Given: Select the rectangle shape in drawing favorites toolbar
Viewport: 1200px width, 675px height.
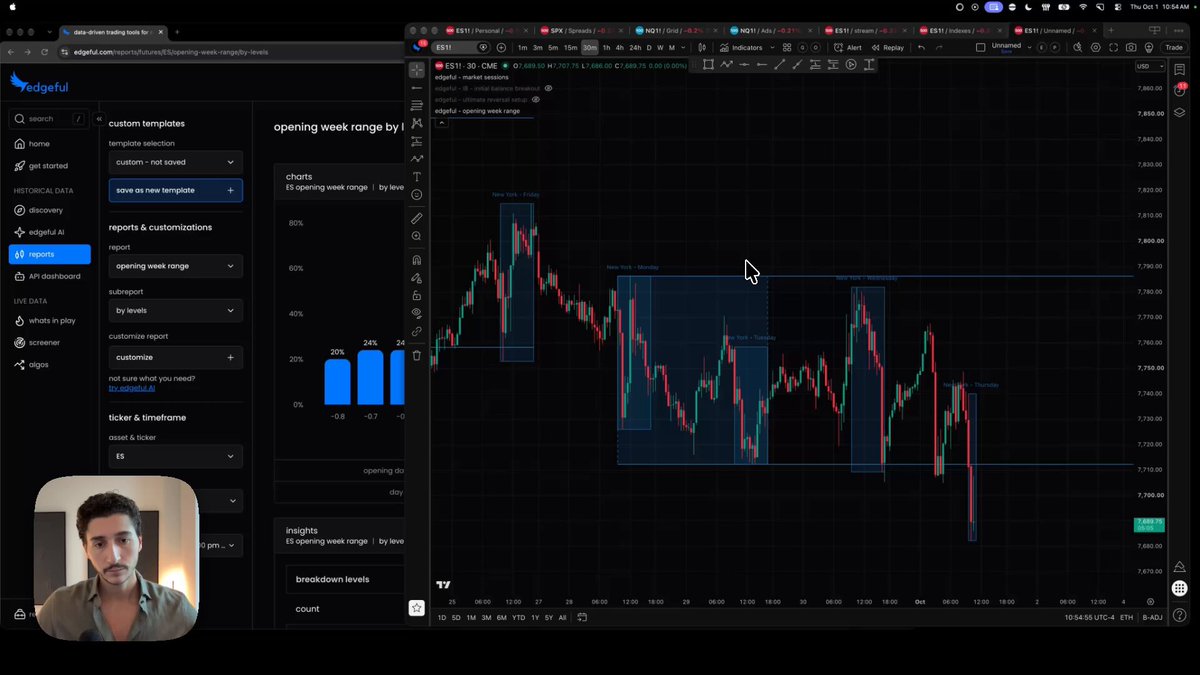Looking at the screenshot, I should pyautogui.click(x=708, y=65).
